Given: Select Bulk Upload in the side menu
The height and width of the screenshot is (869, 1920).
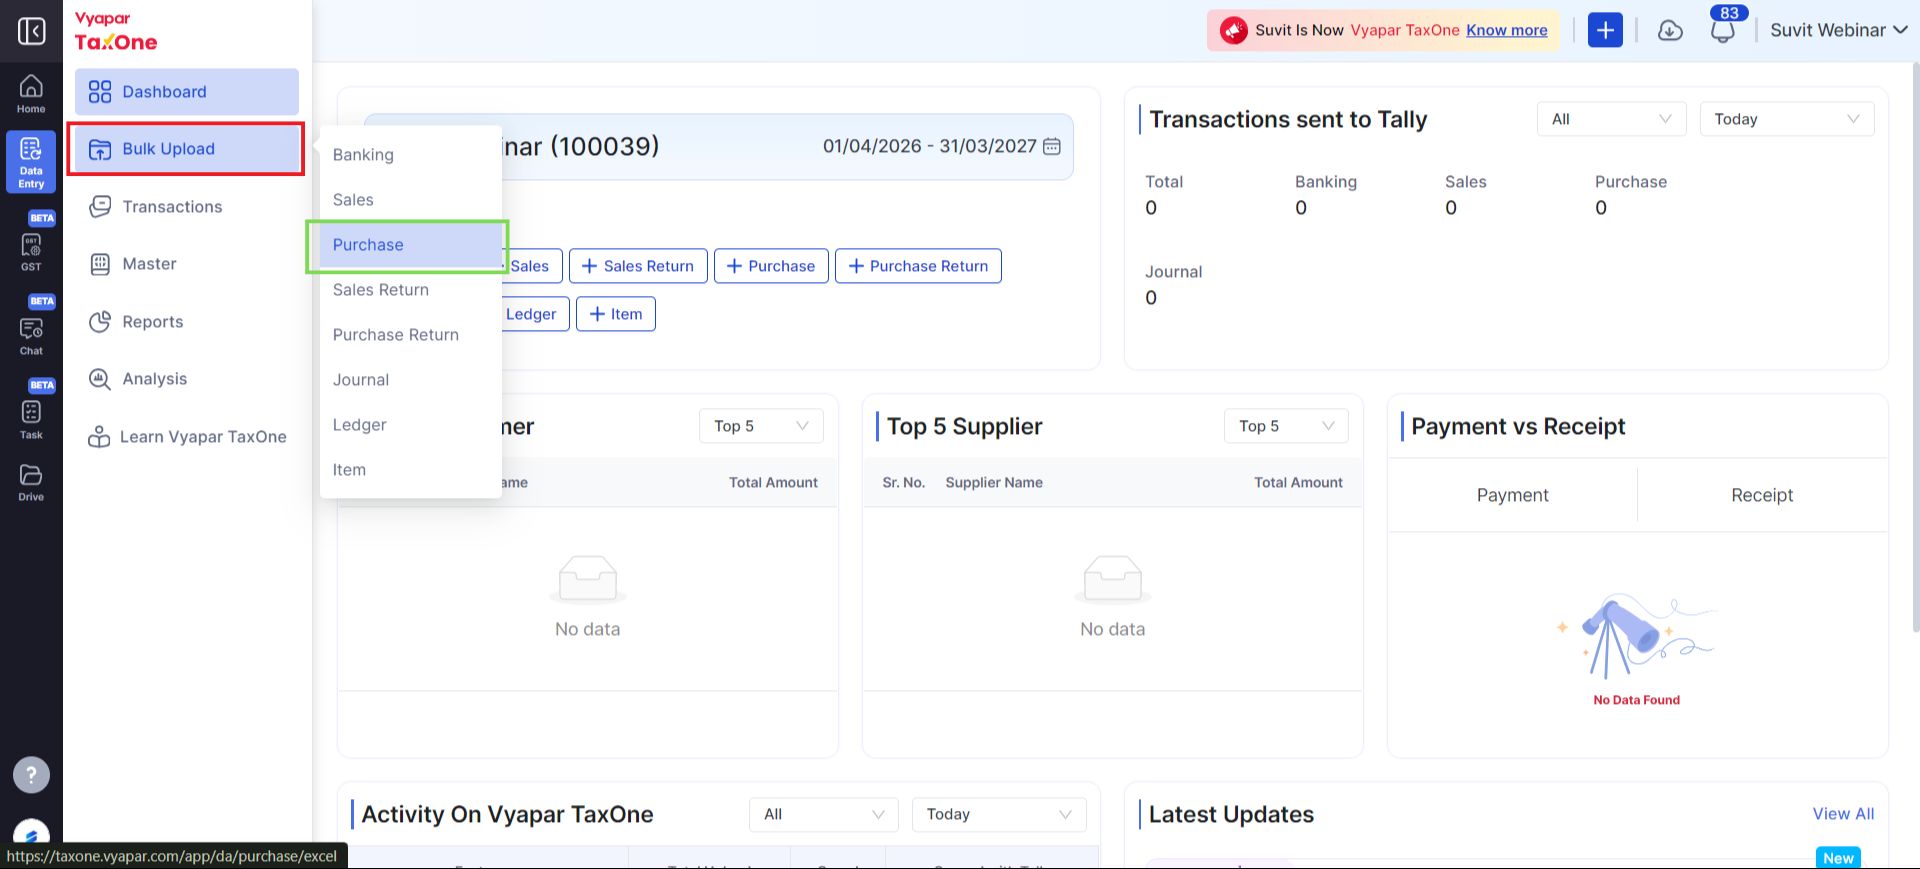Looking at the screenshot, I should pyautogui.click(x=187, y=149).
